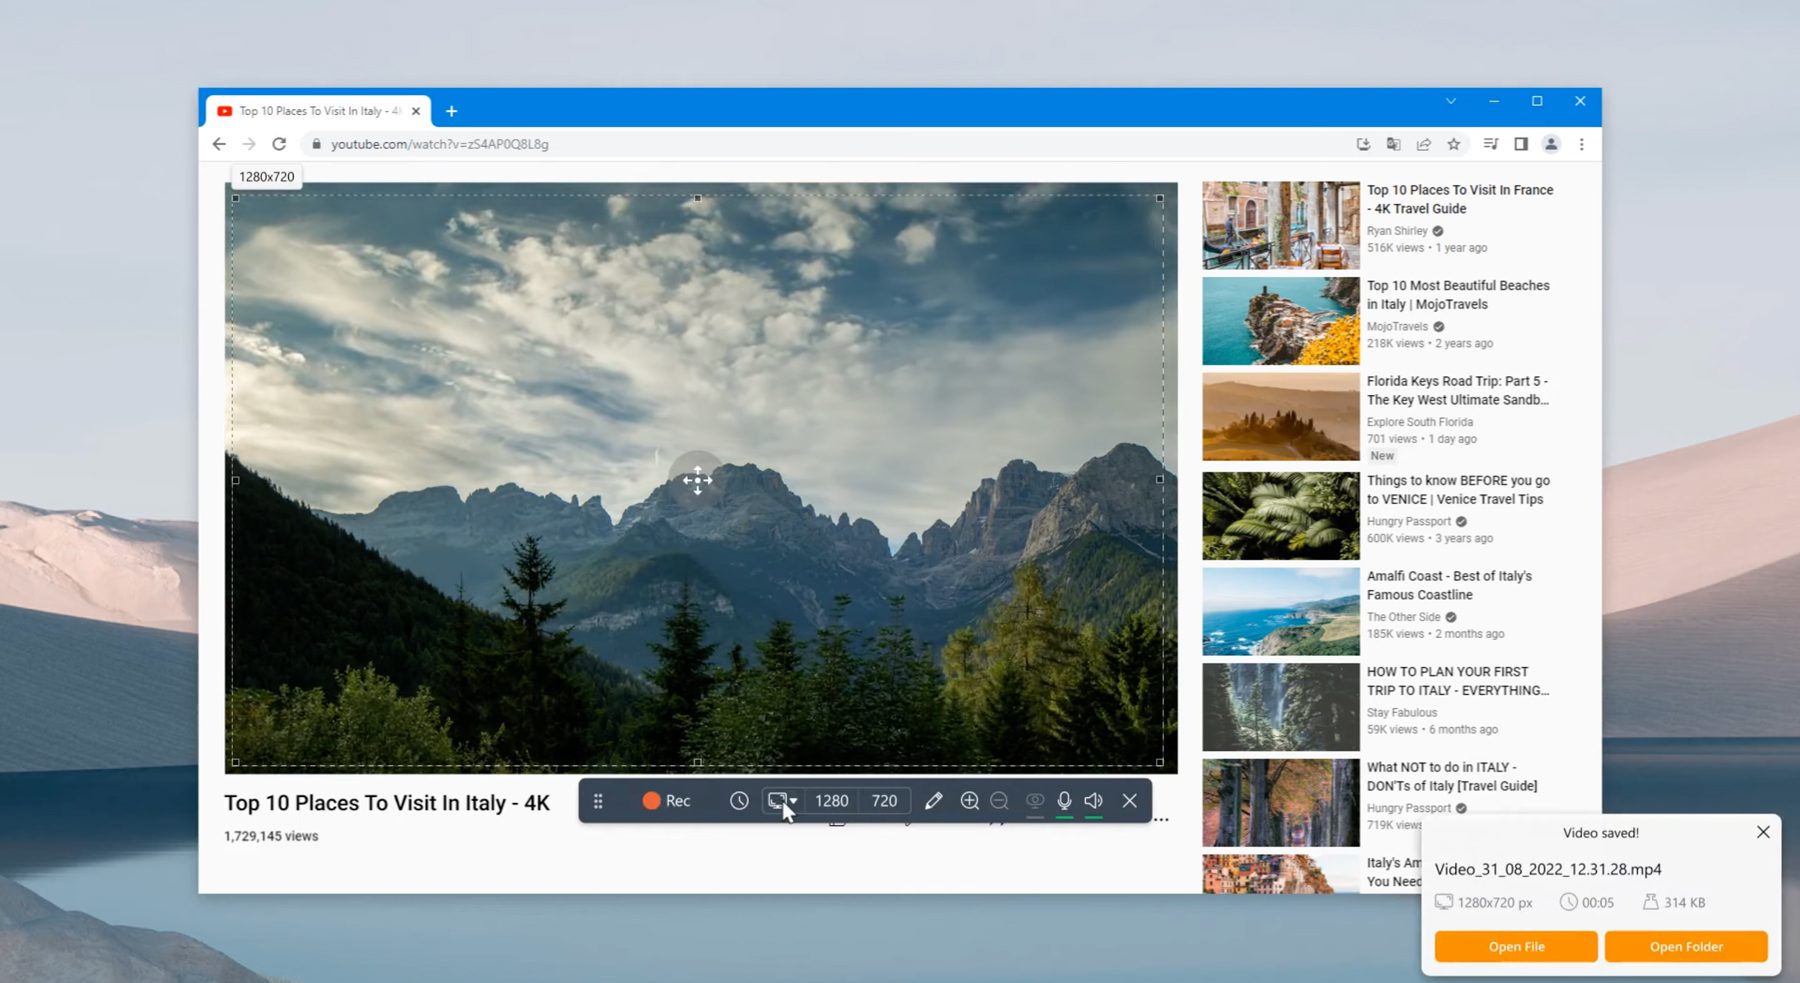Screen dimensions: 1800x983
Task: Start recording with the Rec button
Action: [x=665, y=800]
